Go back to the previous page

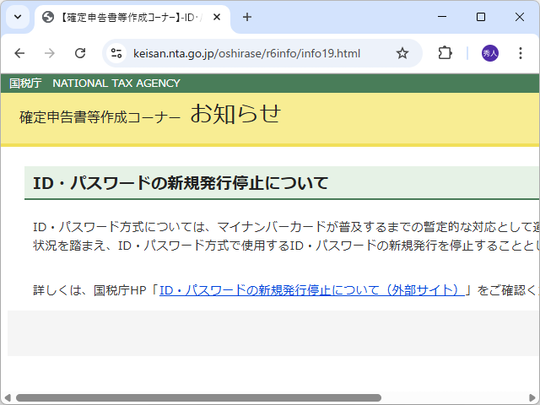pos(20,53)
